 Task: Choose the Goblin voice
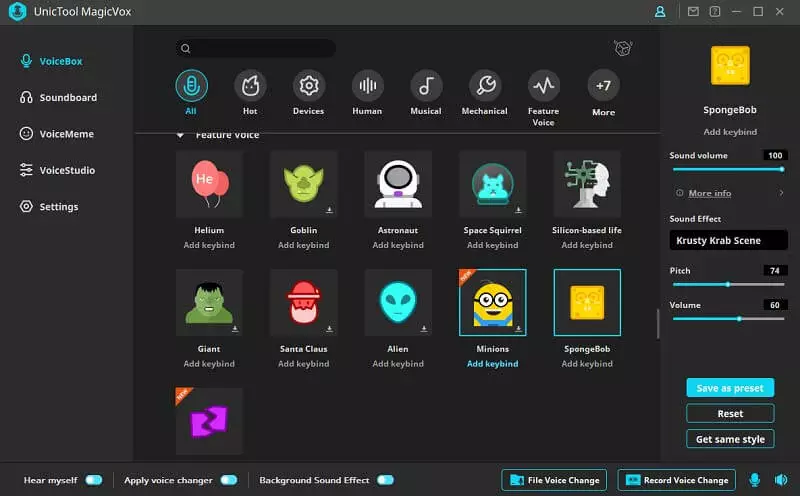coord(304,184)
